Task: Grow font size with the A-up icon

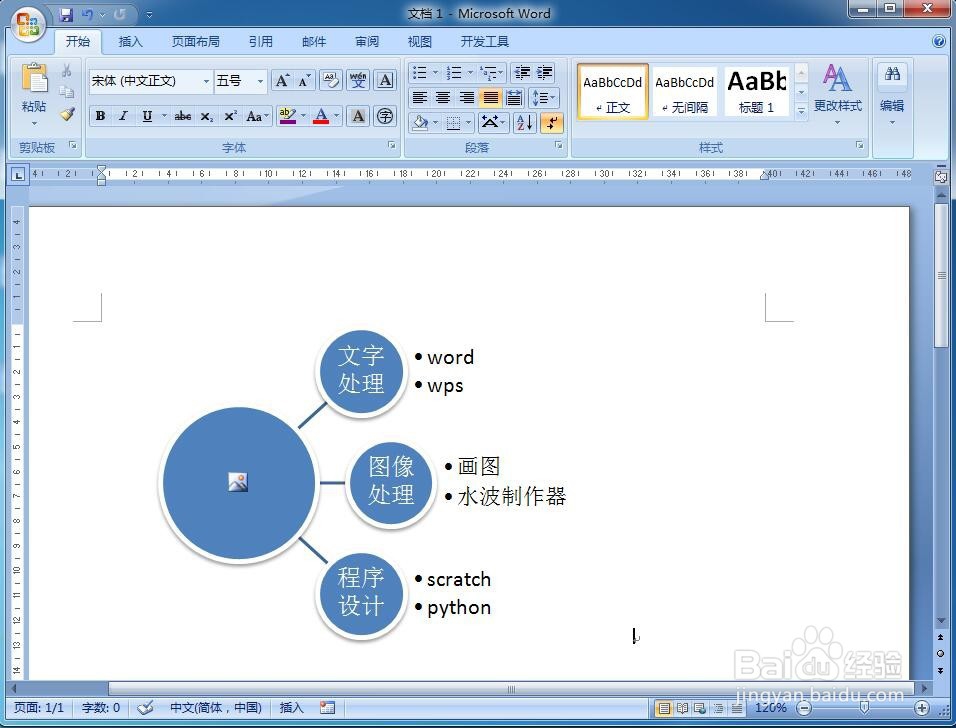Action: [x=282, y=80]
